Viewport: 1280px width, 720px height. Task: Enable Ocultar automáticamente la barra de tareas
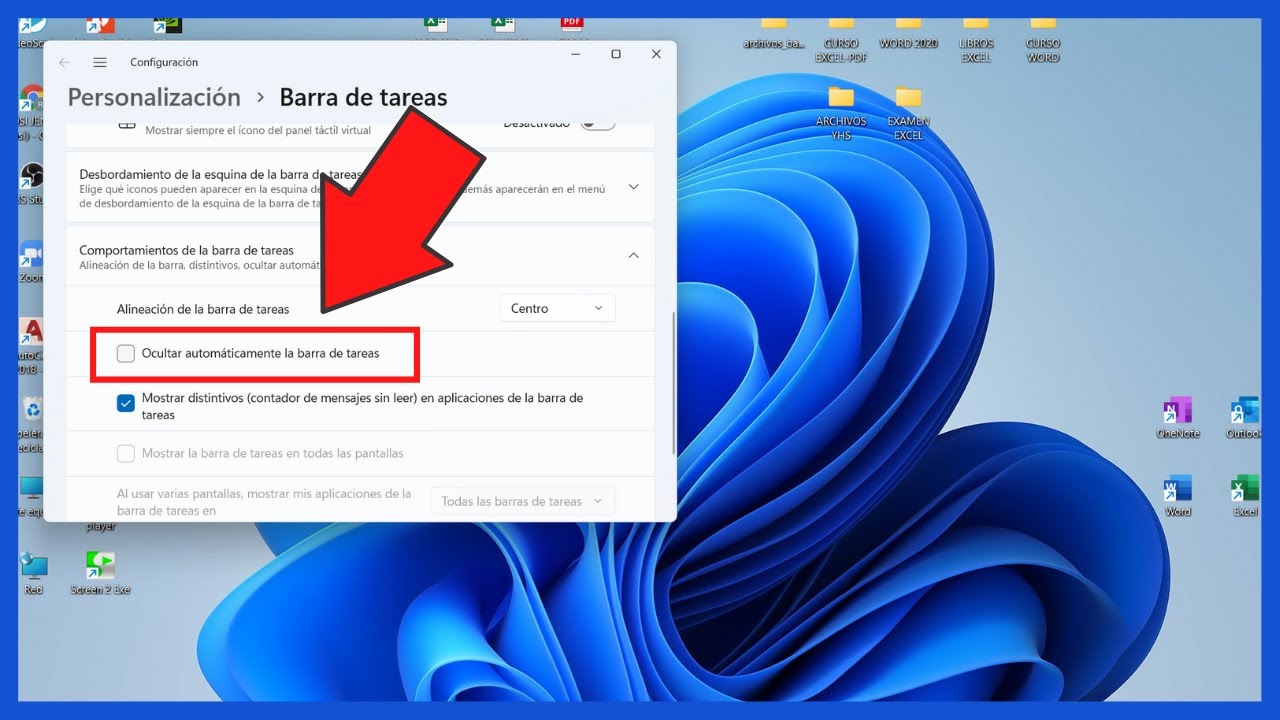tap(126, 353)
